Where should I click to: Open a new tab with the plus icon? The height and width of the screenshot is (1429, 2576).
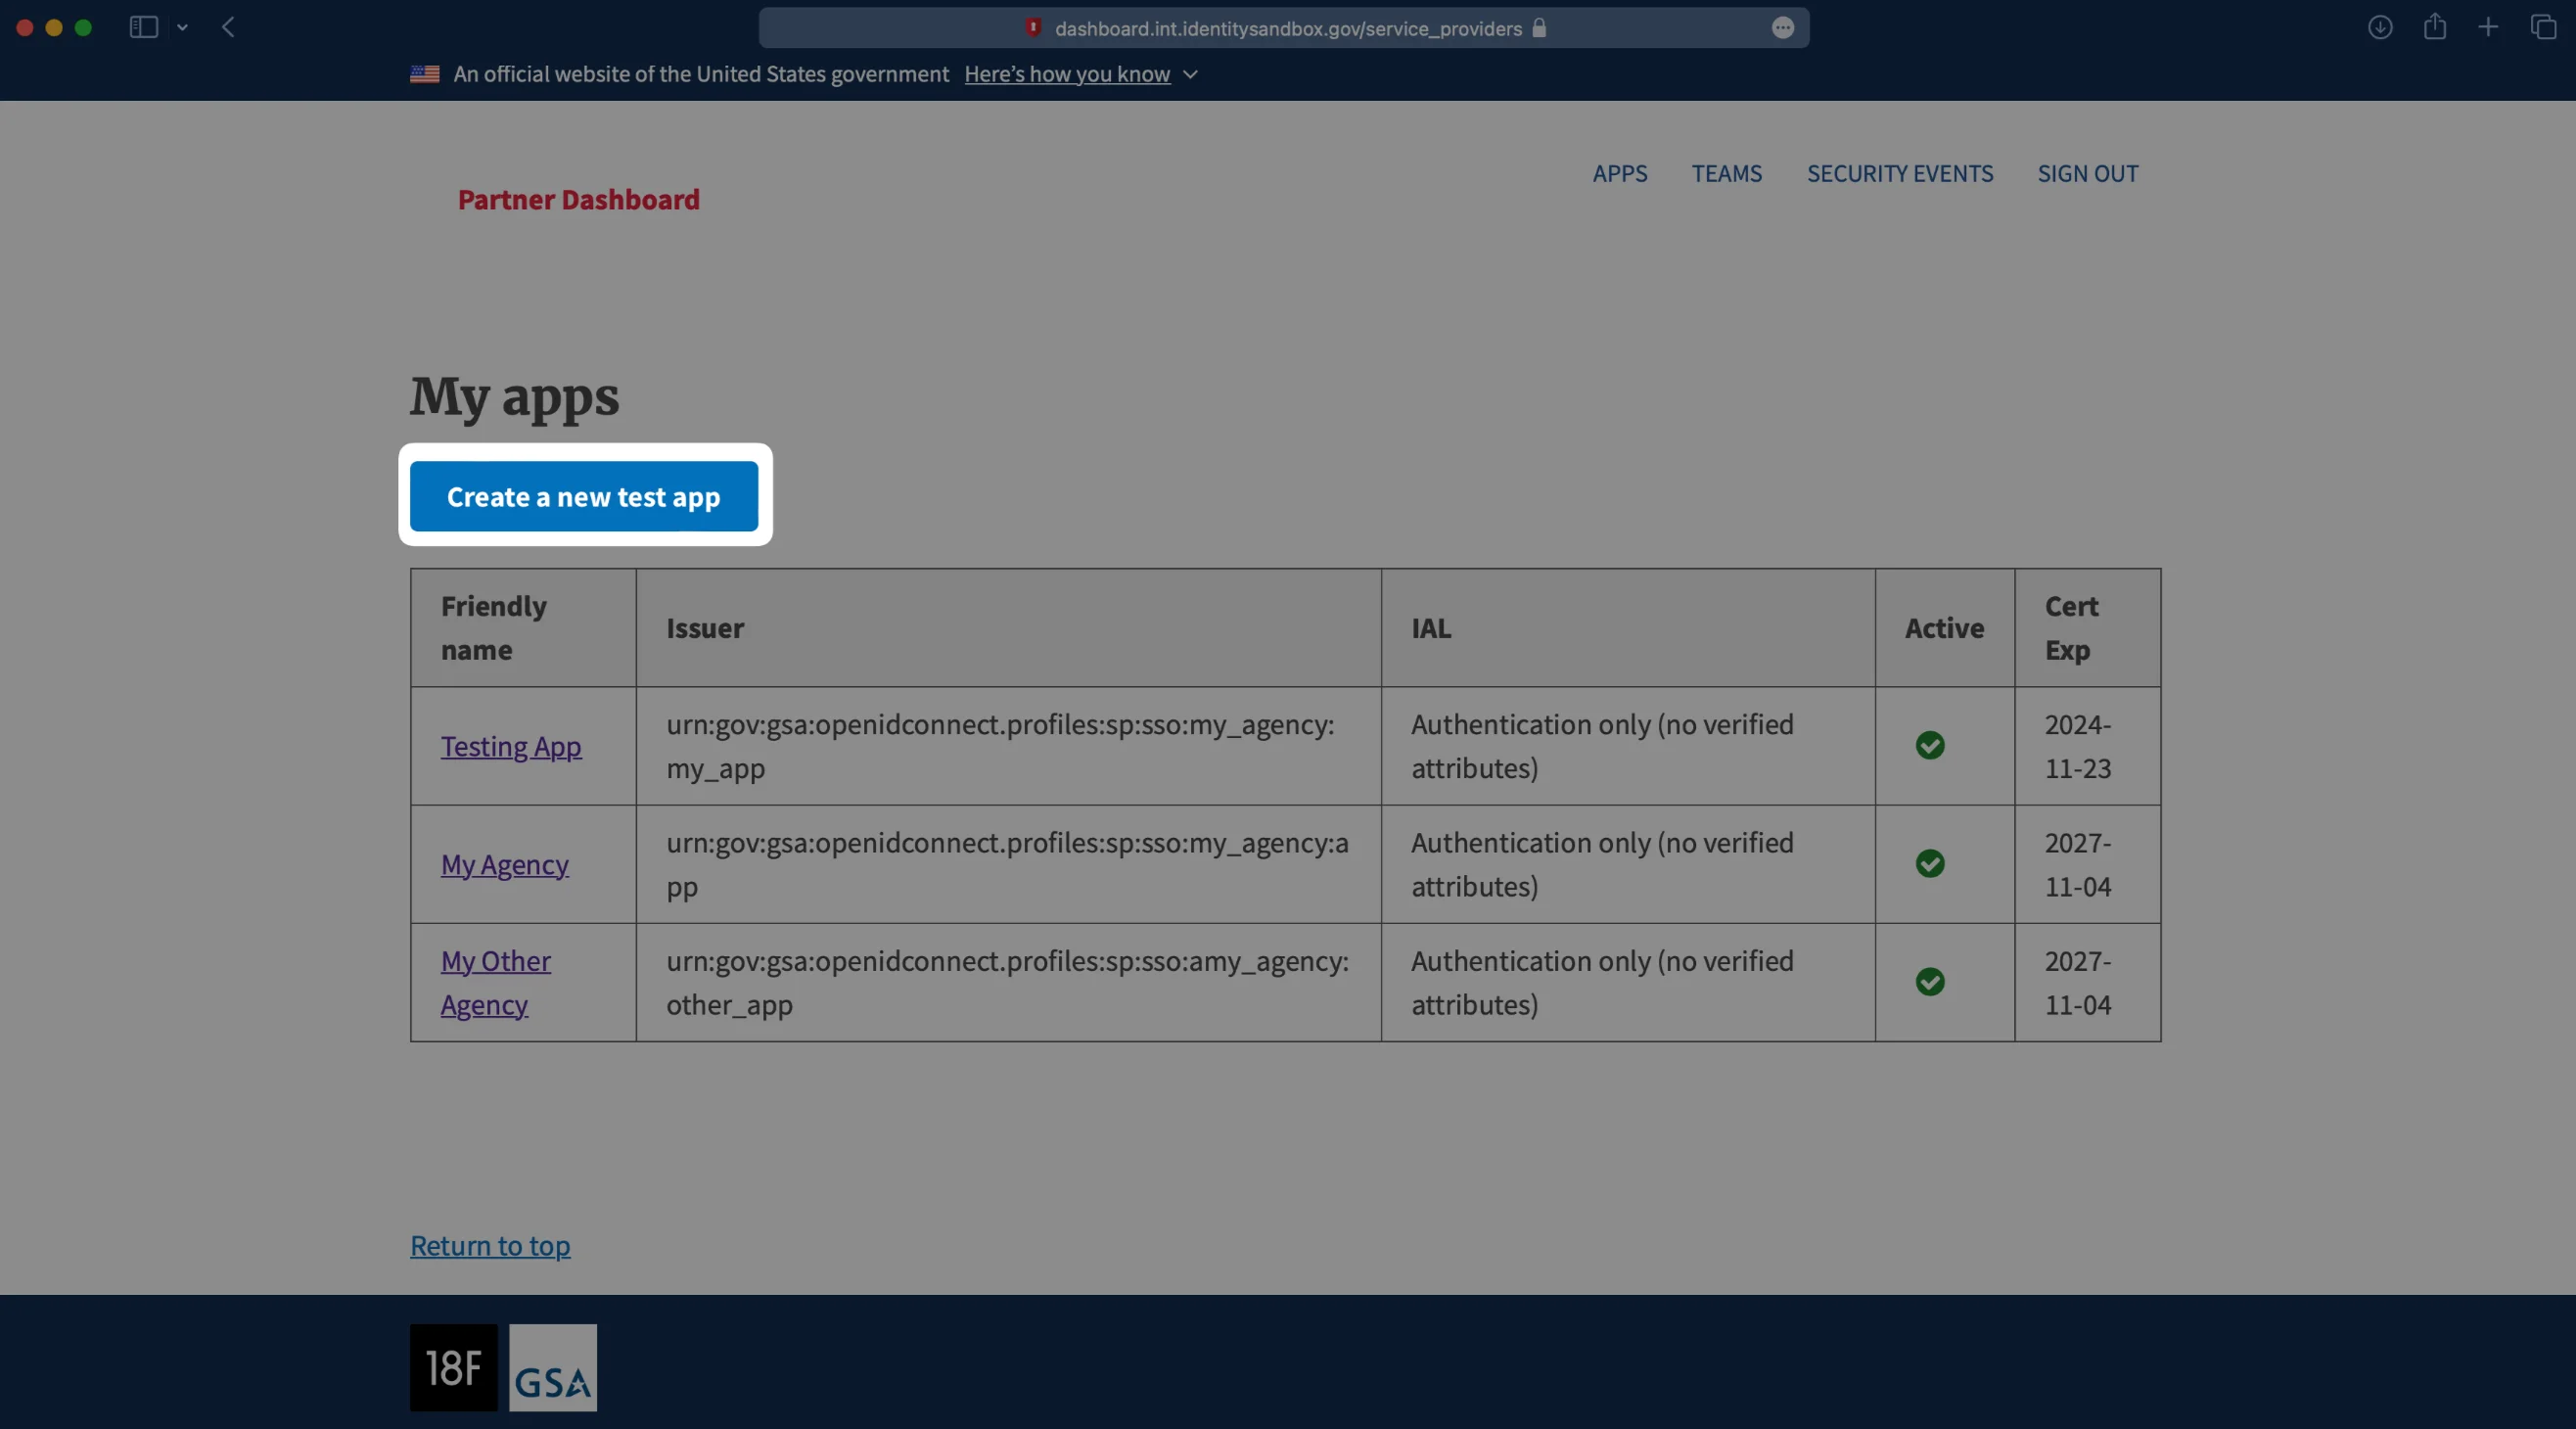point(2489,27)
